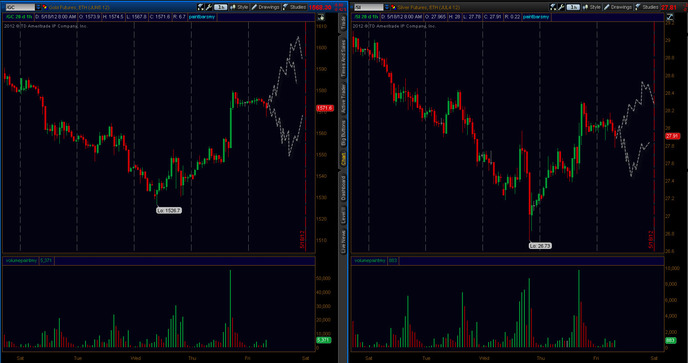This screenshot has height=363, width=688.
Task: Click the color link icon beside silver symbol
Action: [x=394, y=7]
